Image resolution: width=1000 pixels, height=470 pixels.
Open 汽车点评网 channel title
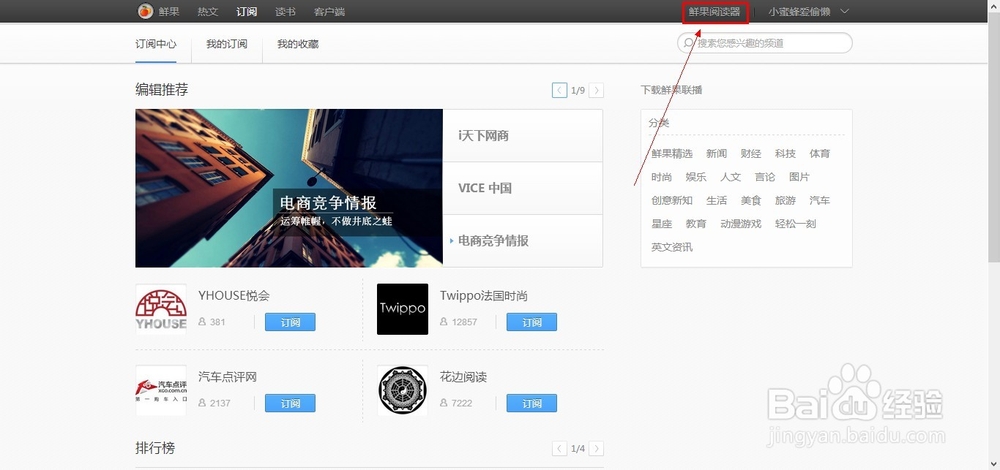pos(228,377)
